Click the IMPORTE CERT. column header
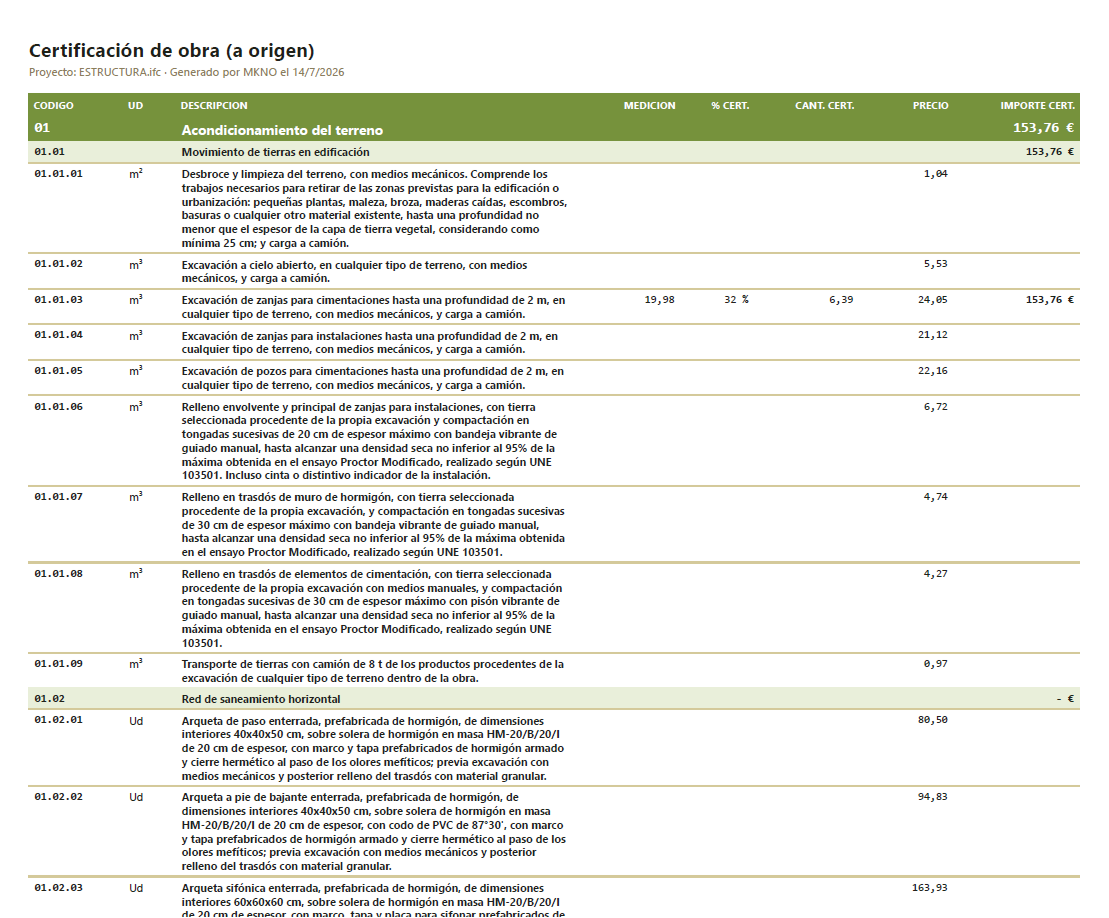The image size is (1109, 918). click(1037, 105)
